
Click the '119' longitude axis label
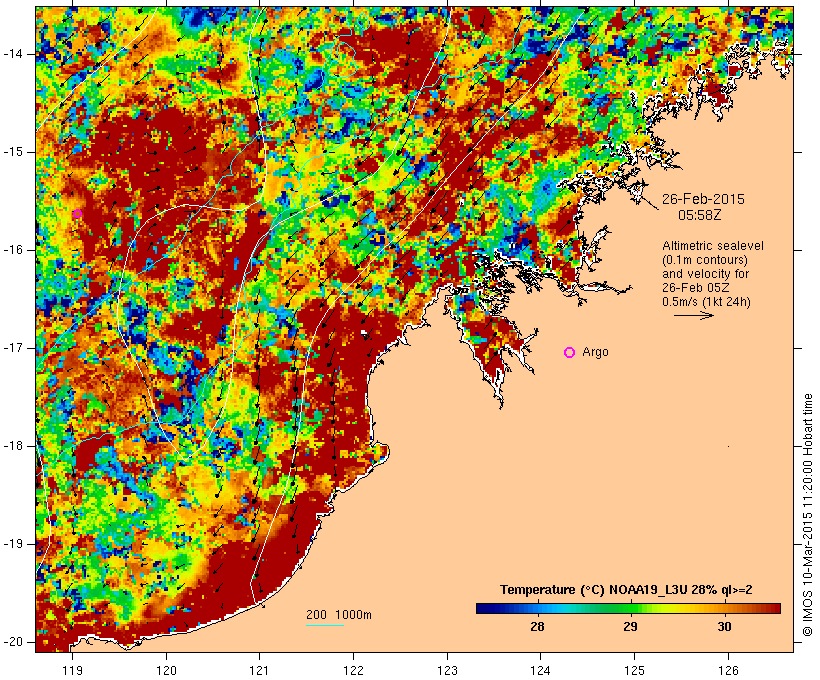point(72,670)
